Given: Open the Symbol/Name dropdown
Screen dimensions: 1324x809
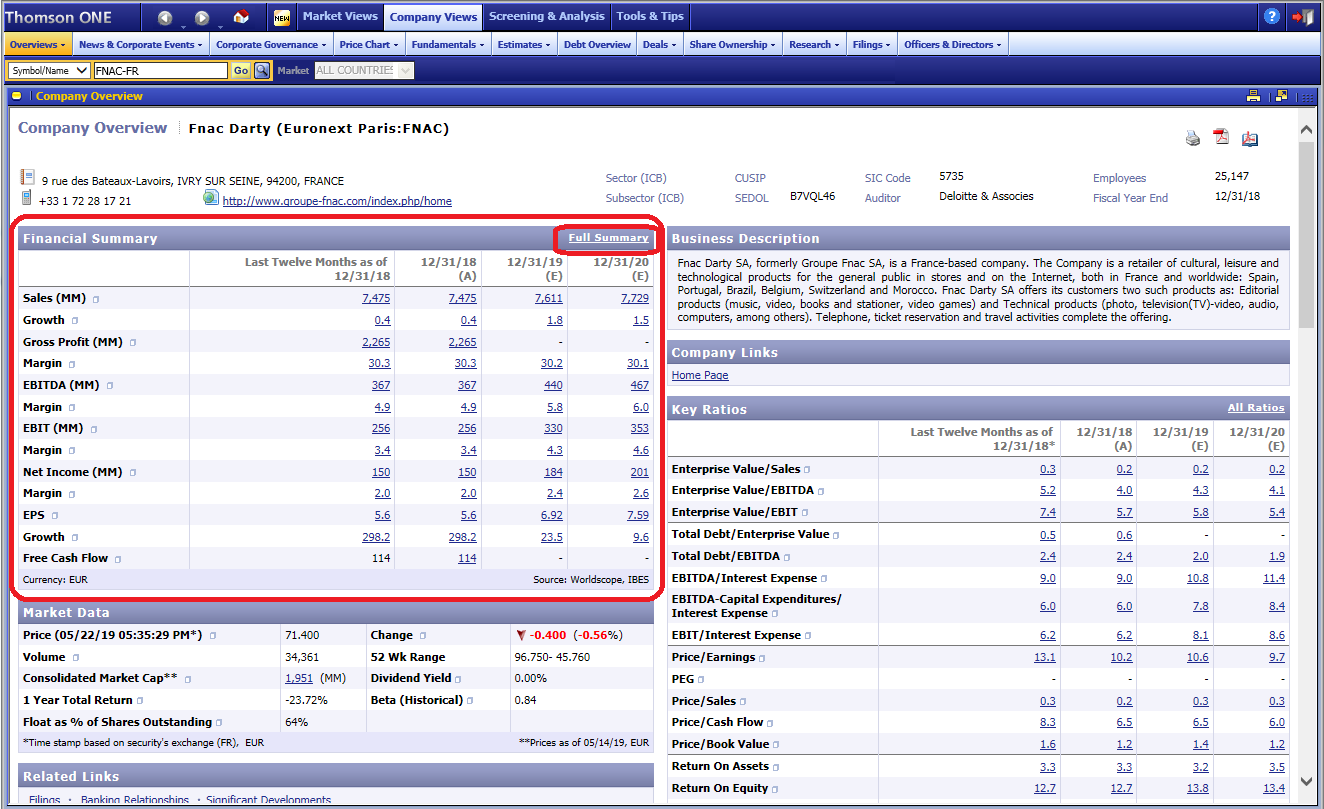Looking at the screenshot, I should (x=49, y=70).
